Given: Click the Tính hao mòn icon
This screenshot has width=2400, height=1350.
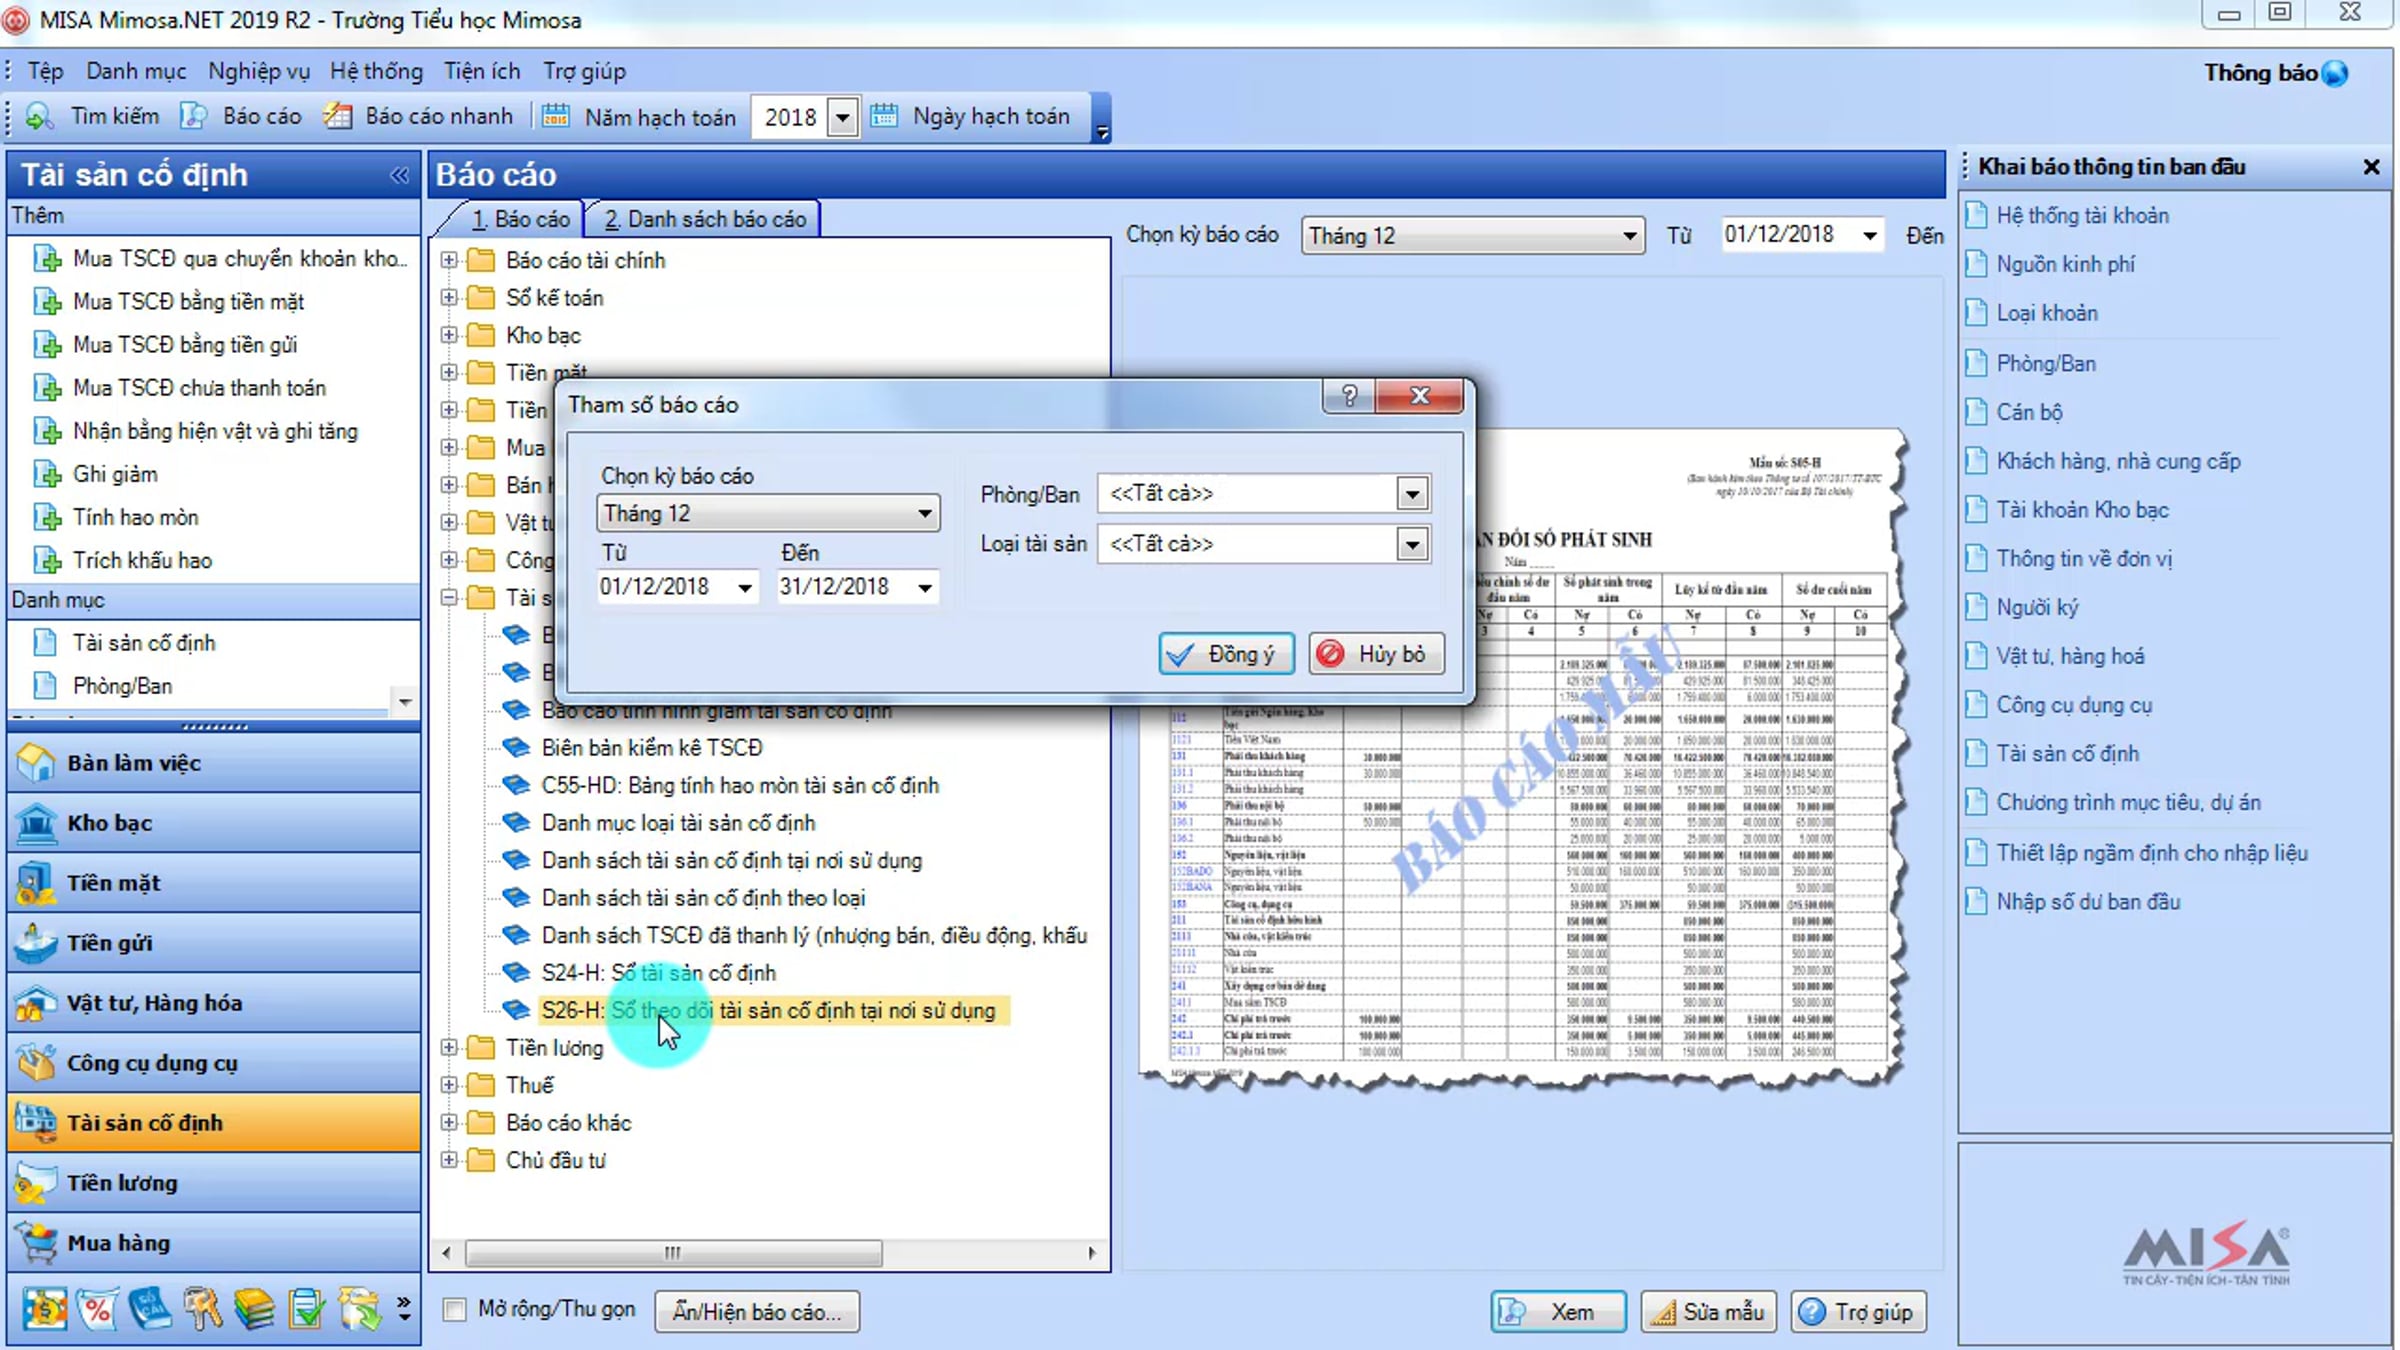Looking at the screenshot, I should 47,517.
